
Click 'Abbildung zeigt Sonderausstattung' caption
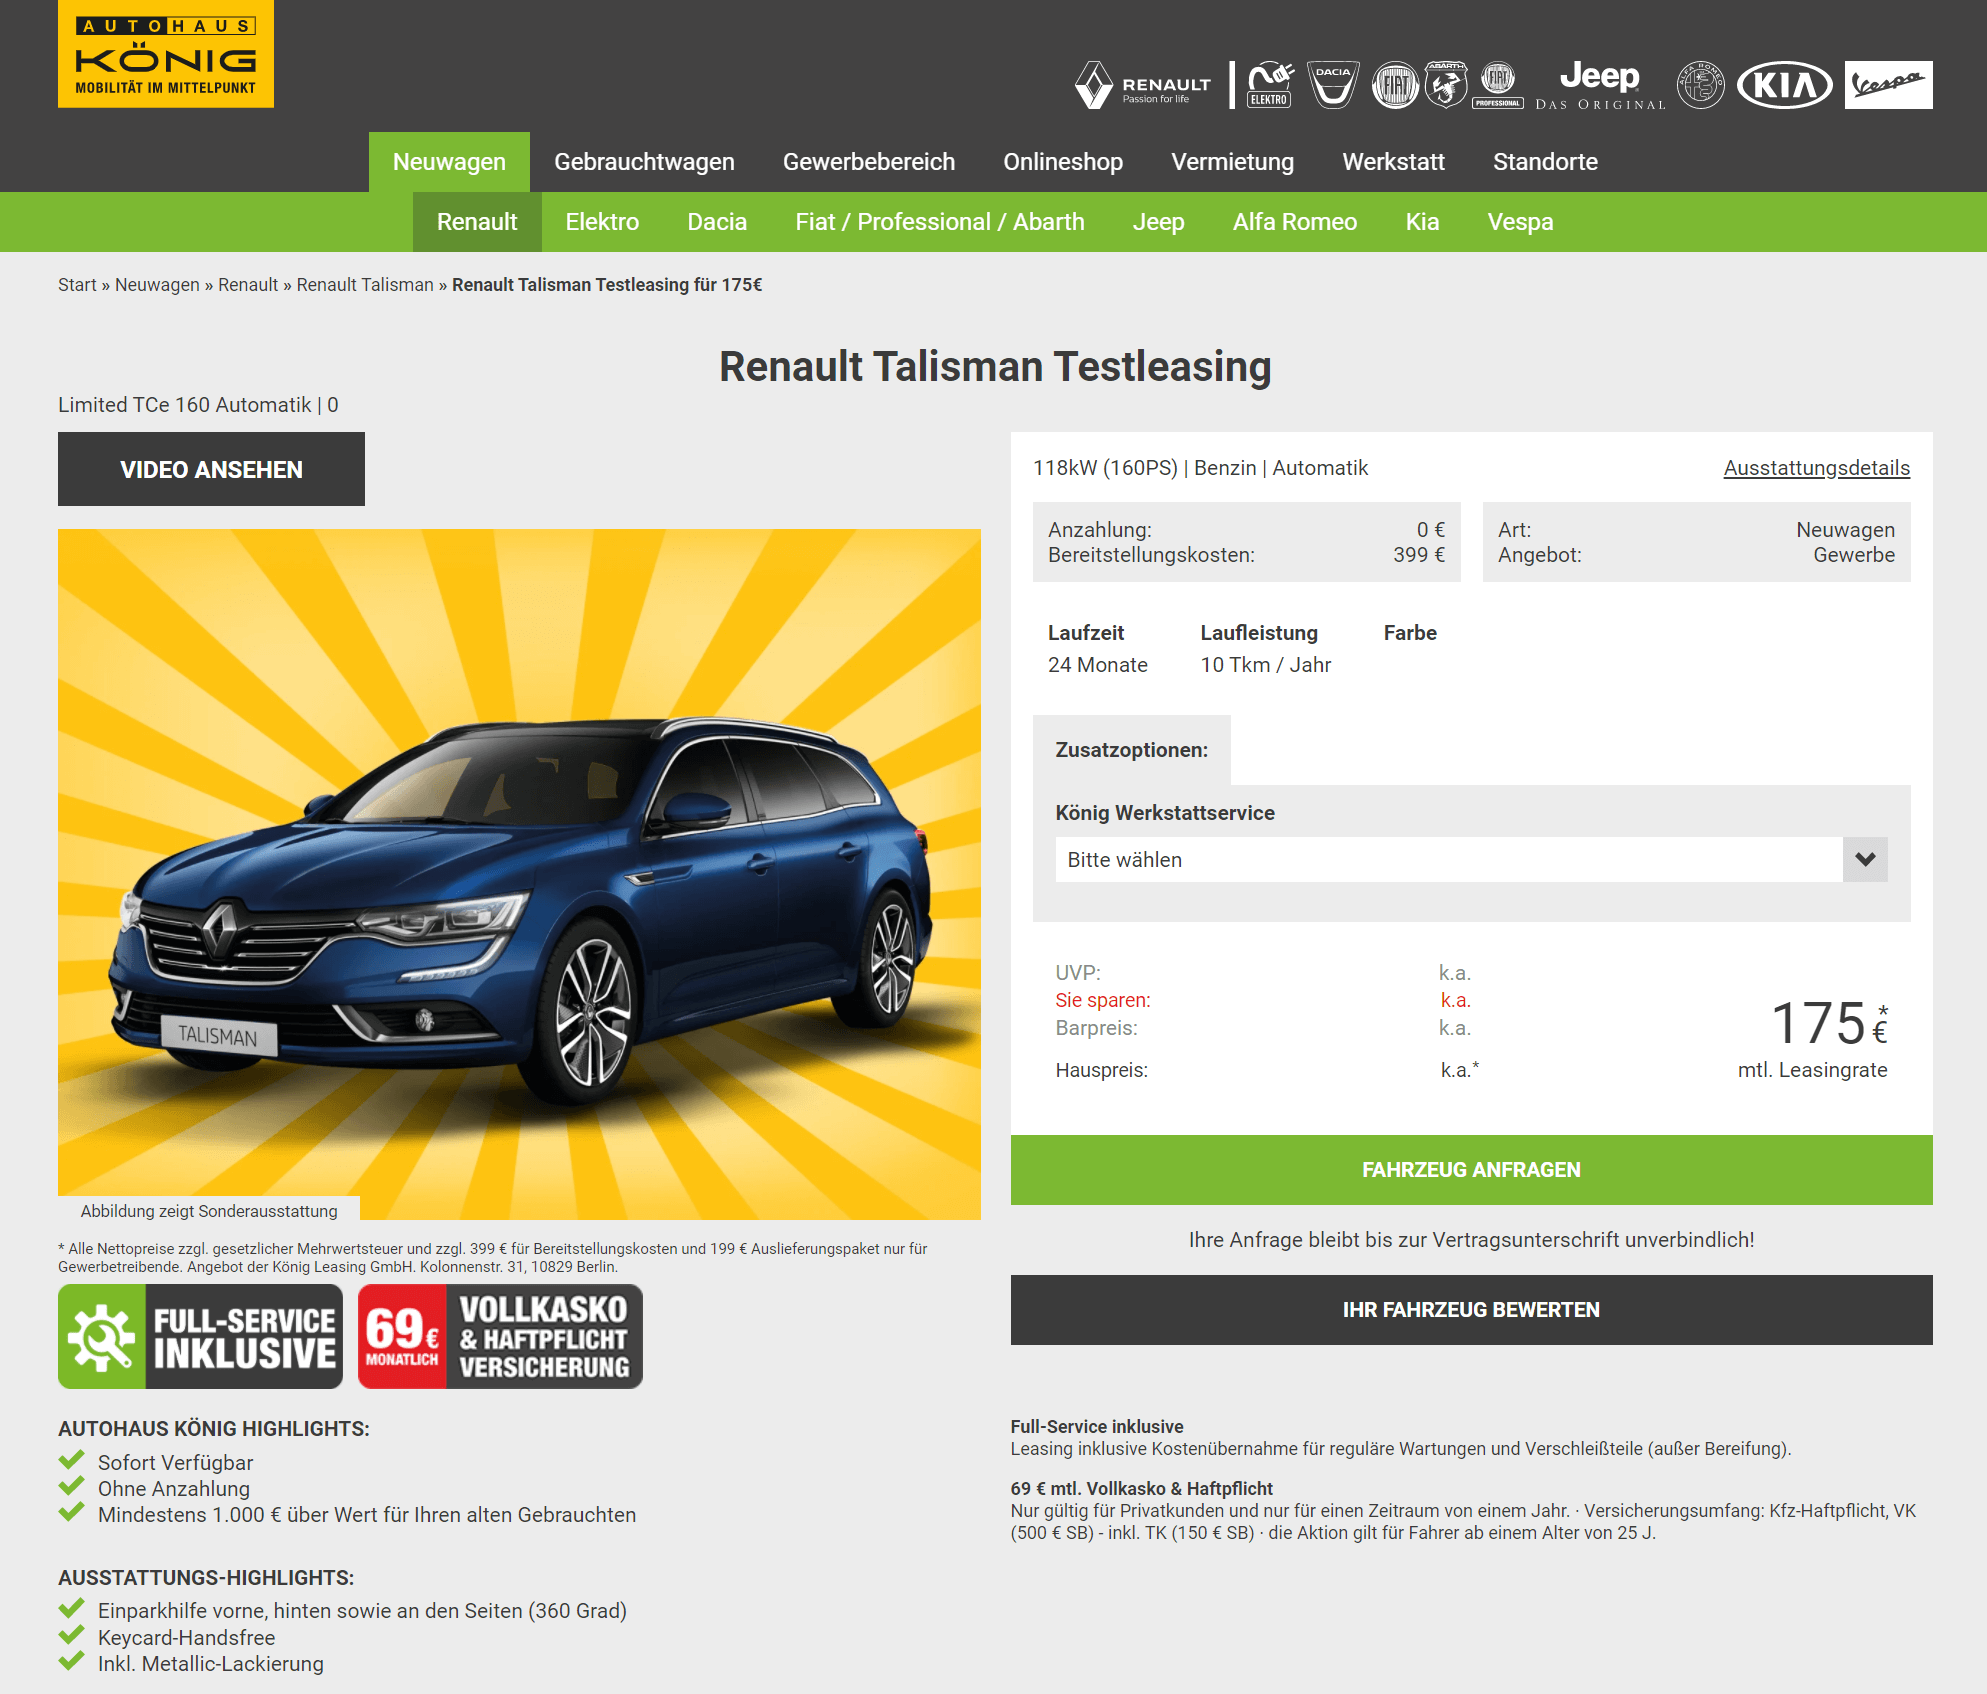(x=209, y=1211)
